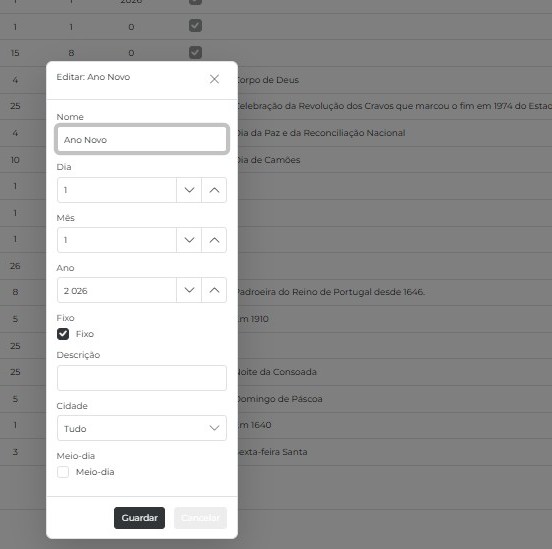The width and height of the screenshot is (552, 549).
Task: Select the Noite da Consoada text
Action: pos(277,372)
